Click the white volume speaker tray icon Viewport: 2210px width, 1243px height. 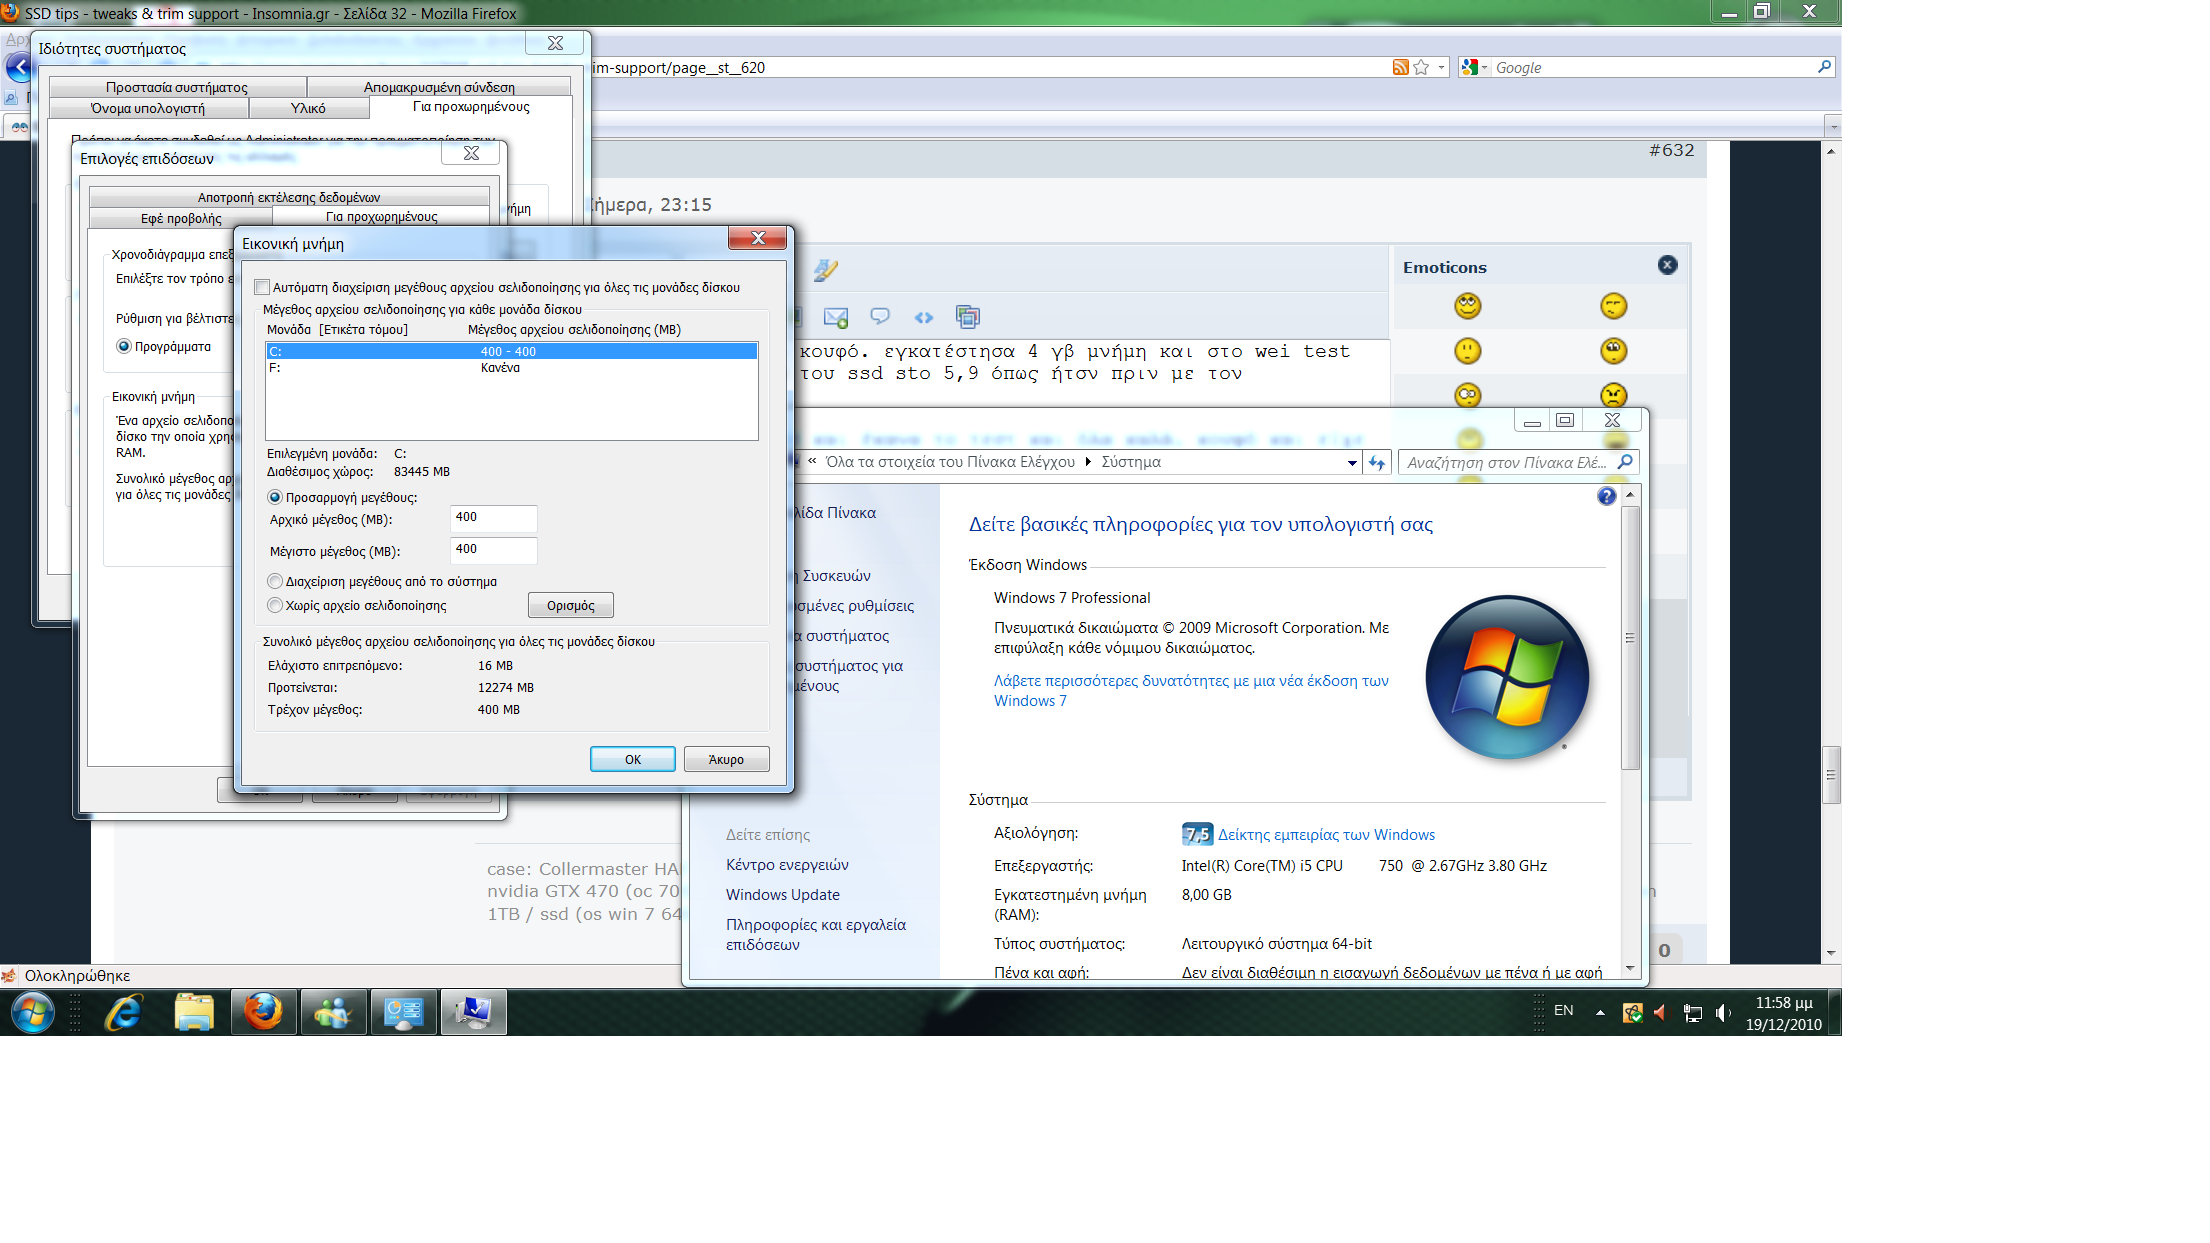1722,1013
